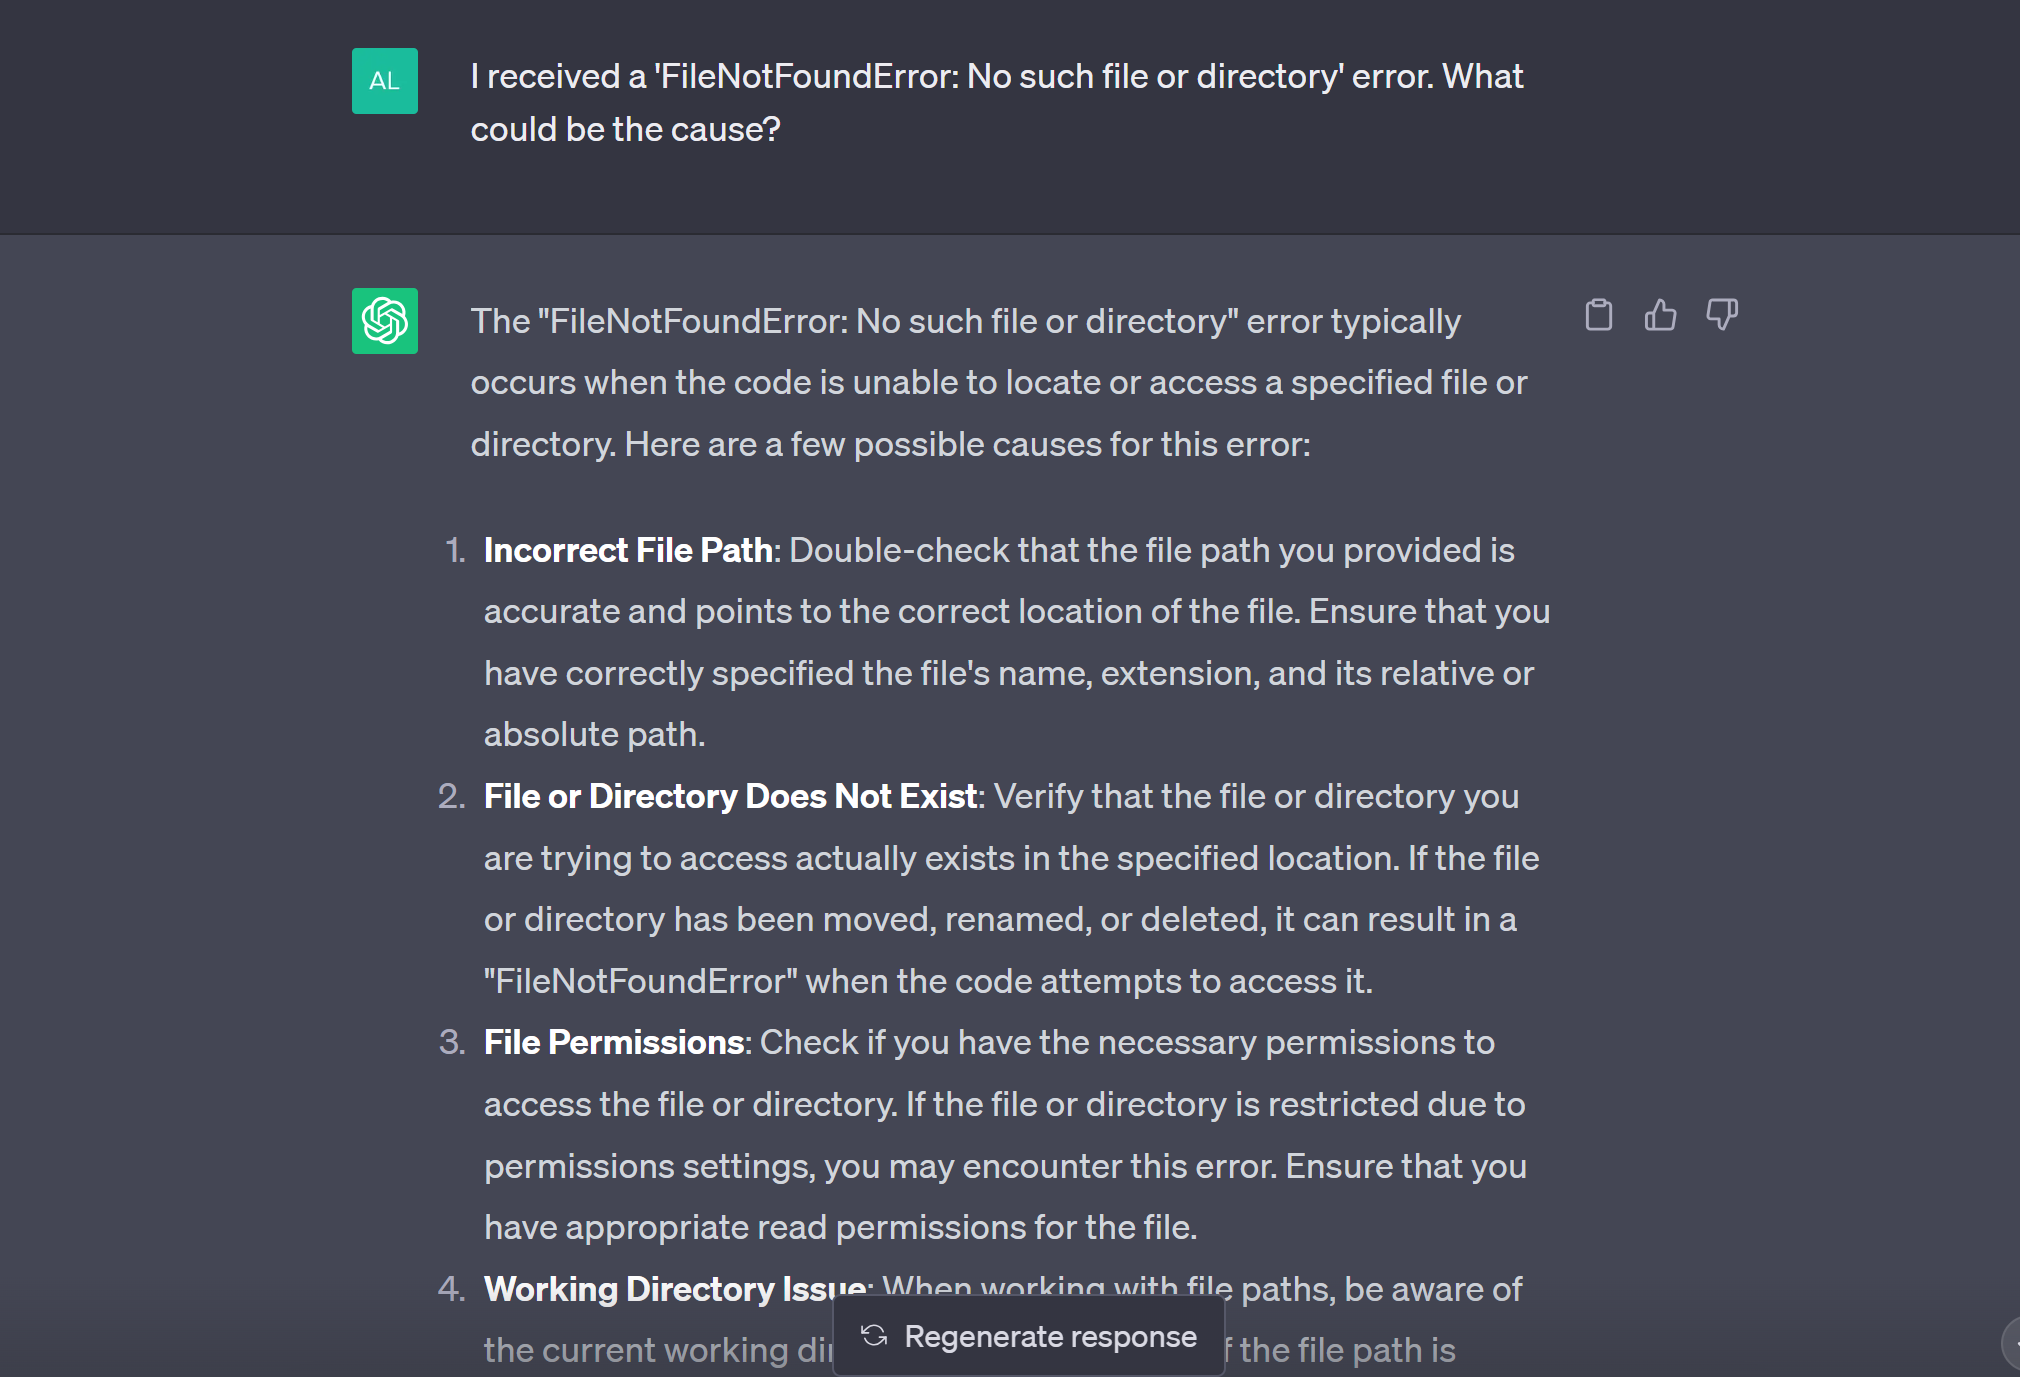Regenerate response using the bottom button
The height and width of the screenshot is (1377, 2020).
[1029, 1336]
